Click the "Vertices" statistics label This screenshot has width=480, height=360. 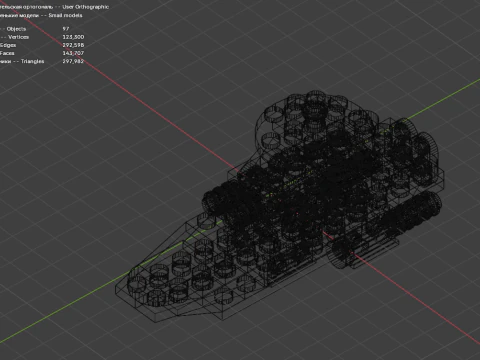pos(18,37)
